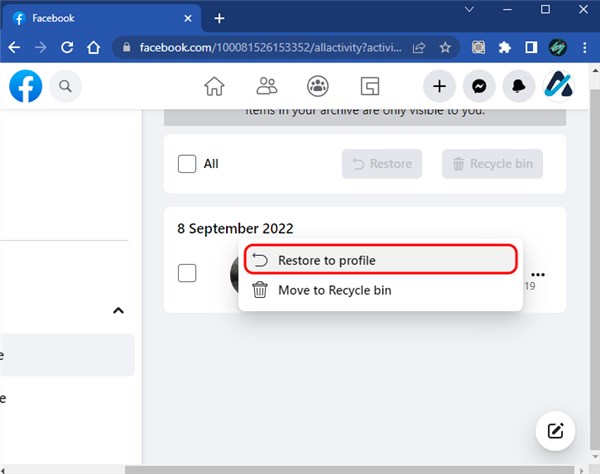Toggle the browser side panel
This screenshot has height=474, width=600.
click(531, 47)
